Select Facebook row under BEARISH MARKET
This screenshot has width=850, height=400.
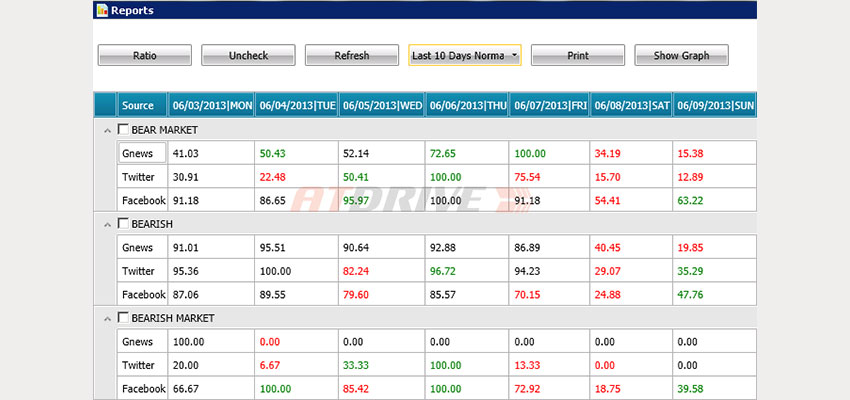[437, 388]
